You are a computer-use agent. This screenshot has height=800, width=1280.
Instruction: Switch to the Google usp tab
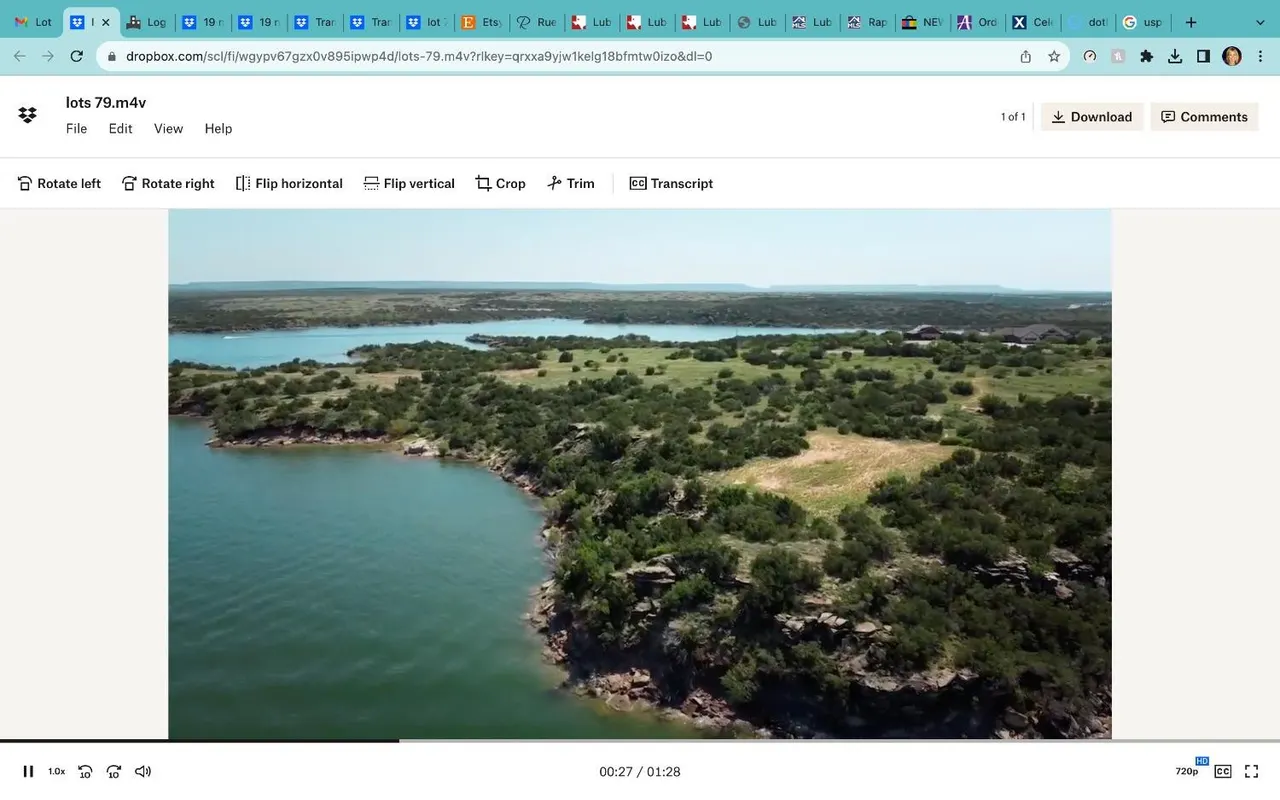[1142, 22]
